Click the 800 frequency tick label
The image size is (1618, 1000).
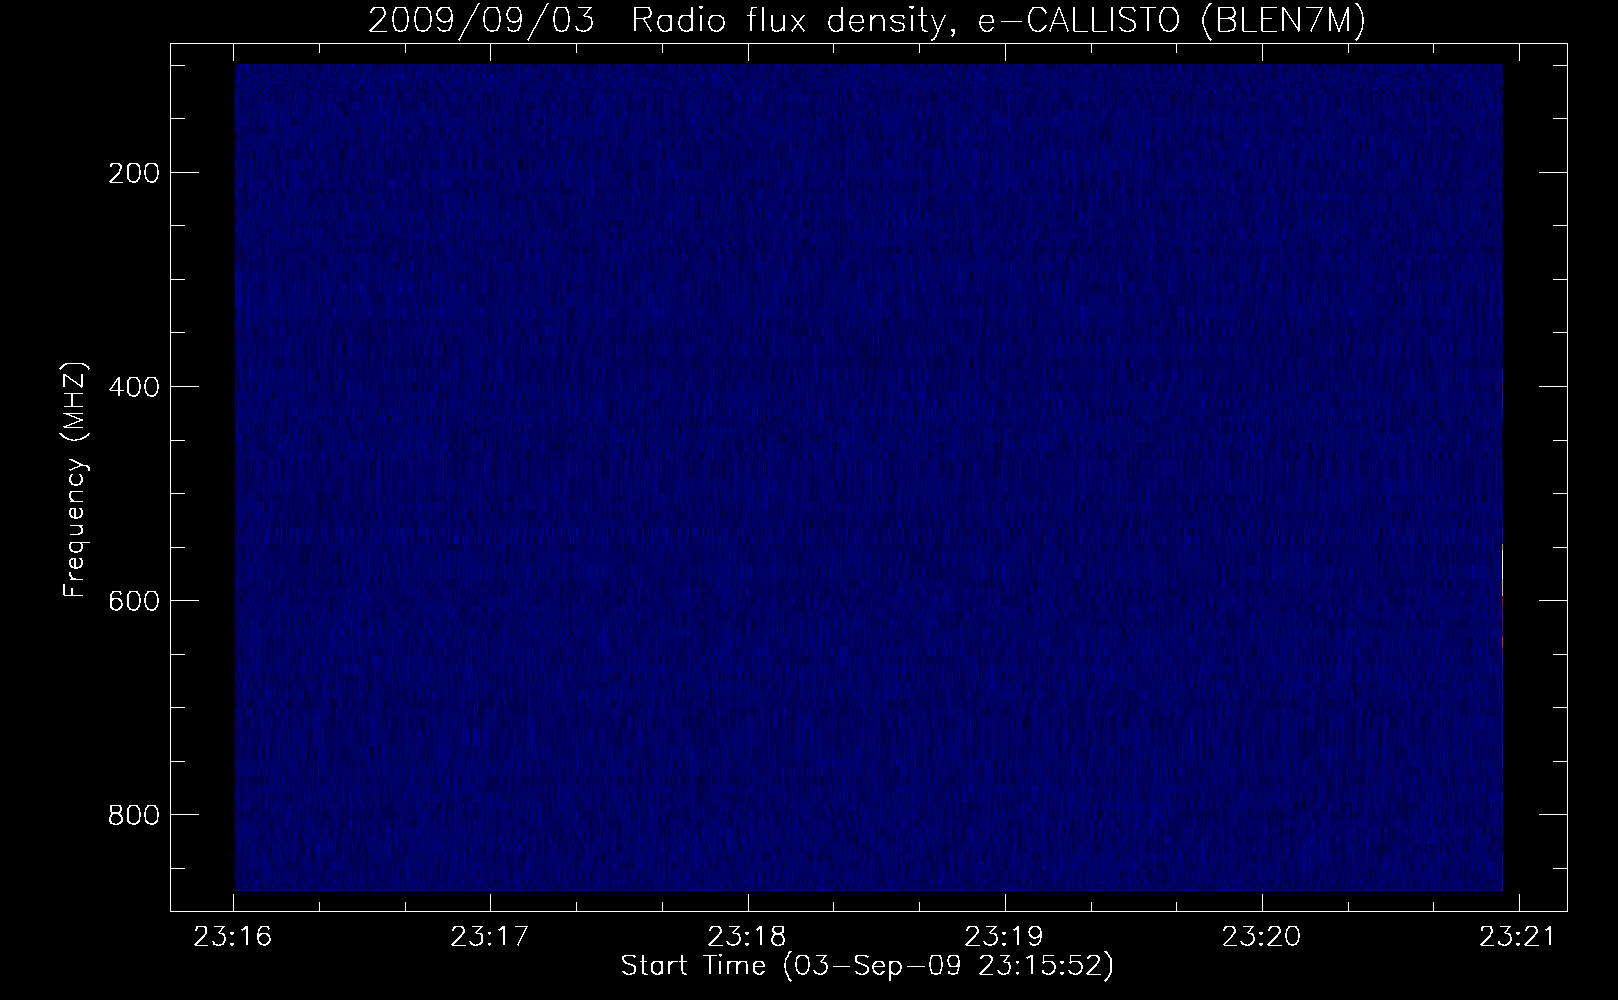[132, 814]
